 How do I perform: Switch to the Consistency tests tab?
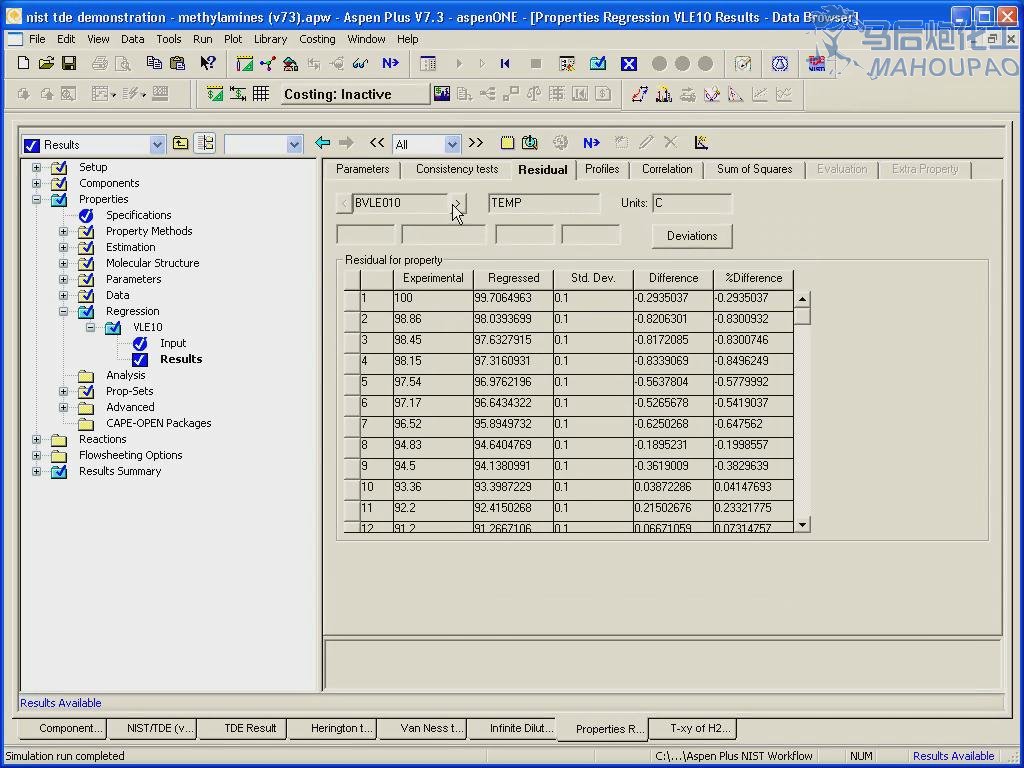click(457, 169)
